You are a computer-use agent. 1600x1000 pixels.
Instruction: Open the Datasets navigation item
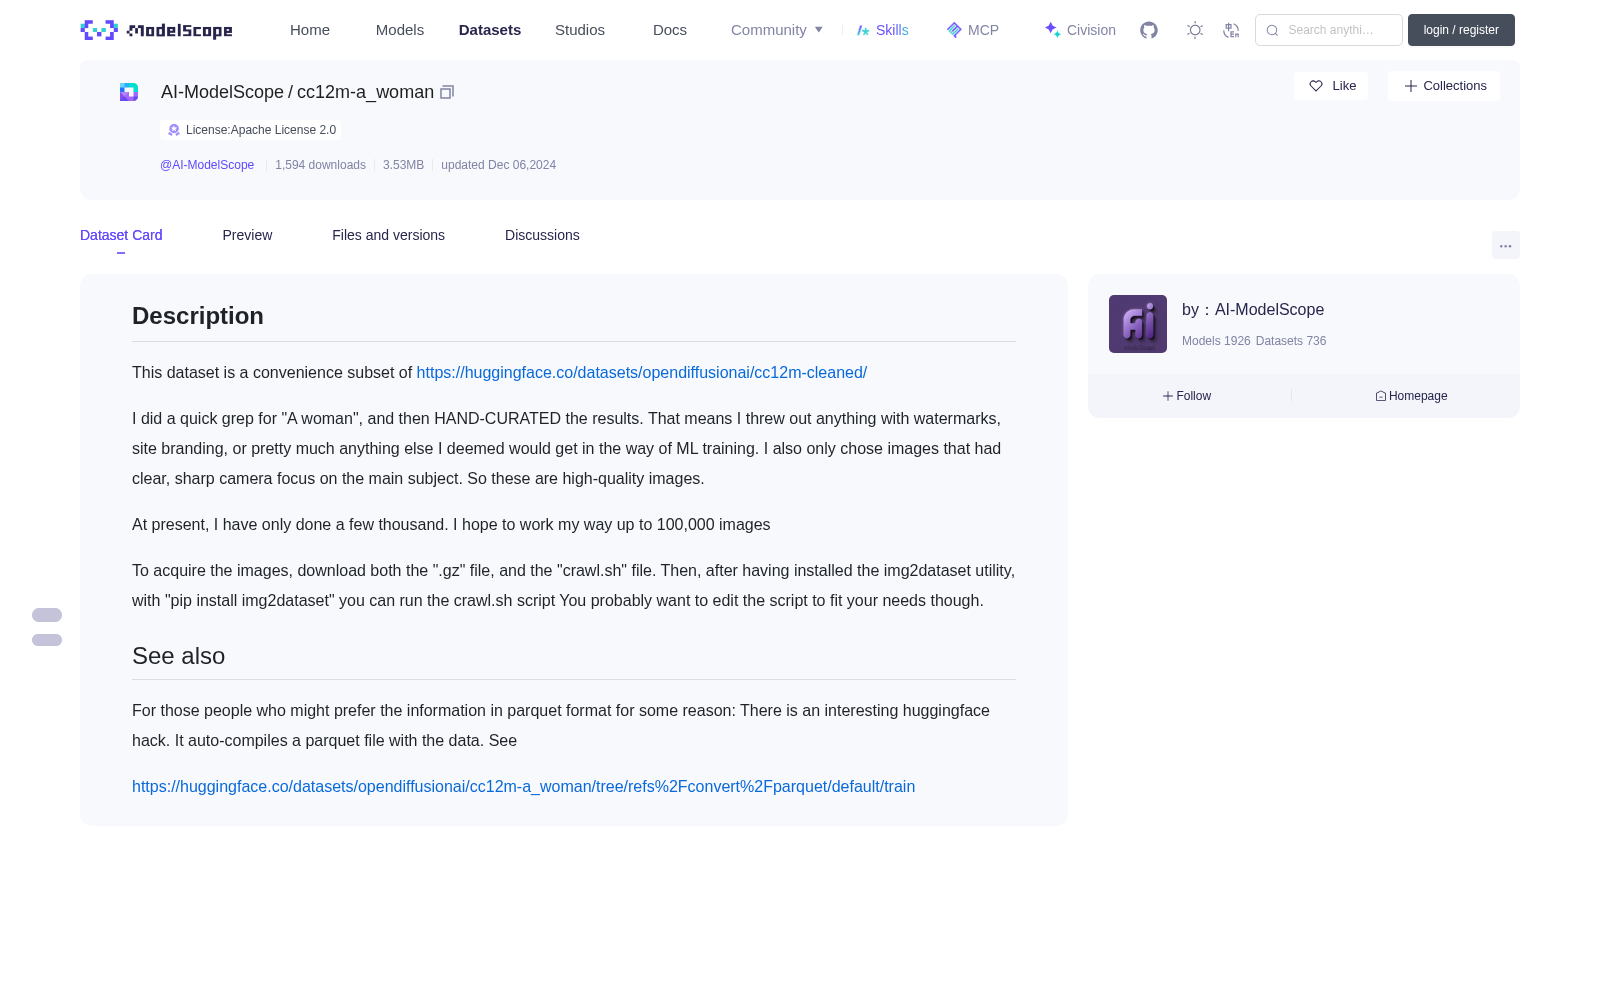[490, 30]
